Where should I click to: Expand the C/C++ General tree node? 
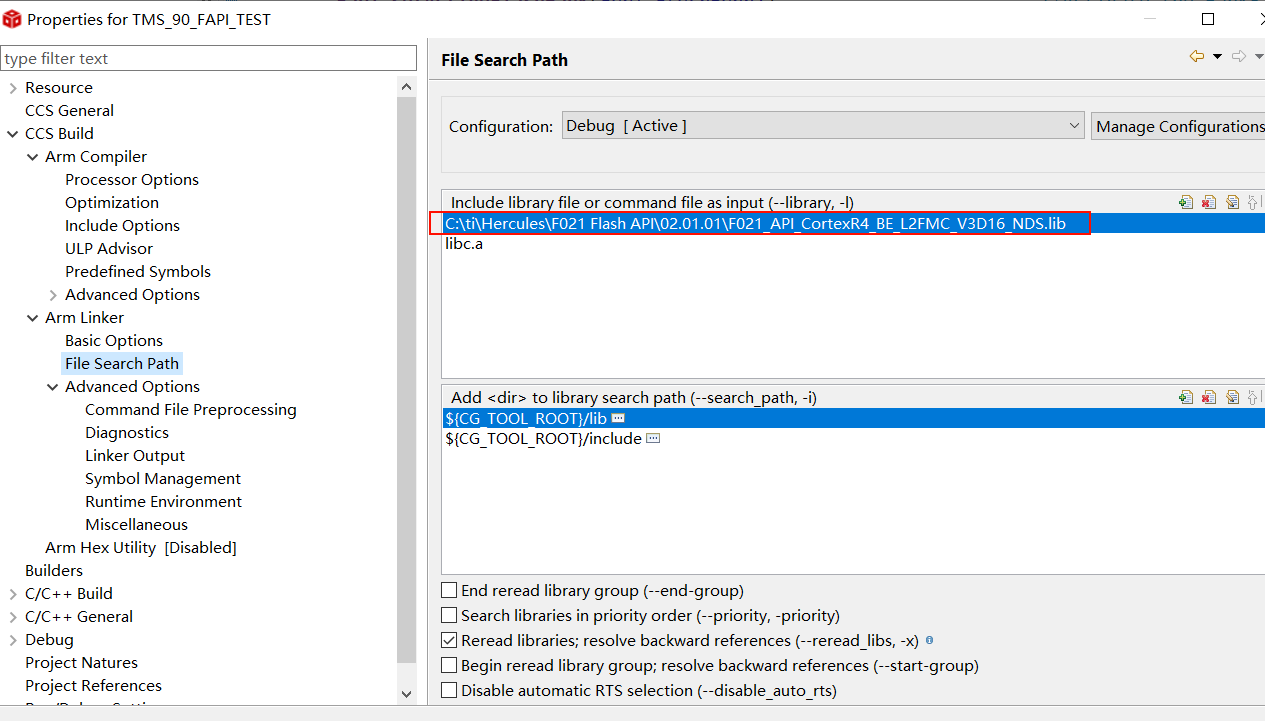click(x=13, y=617)
